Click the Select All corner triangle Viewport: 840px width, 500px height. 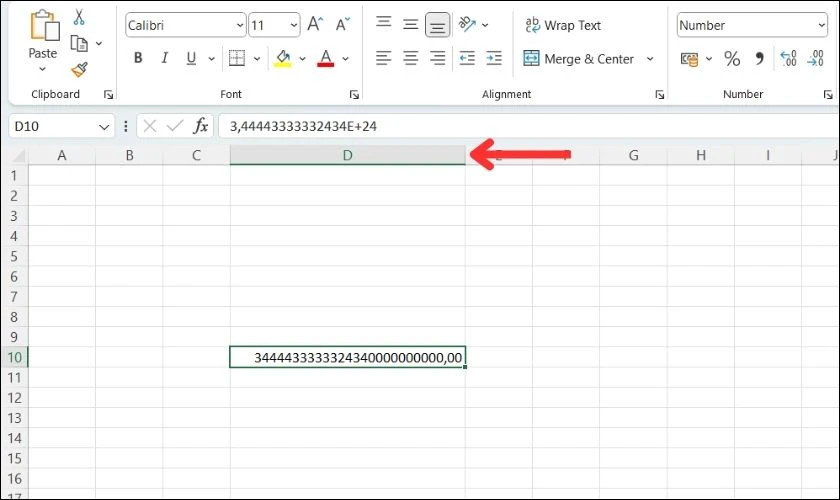[x=18, y=156]
